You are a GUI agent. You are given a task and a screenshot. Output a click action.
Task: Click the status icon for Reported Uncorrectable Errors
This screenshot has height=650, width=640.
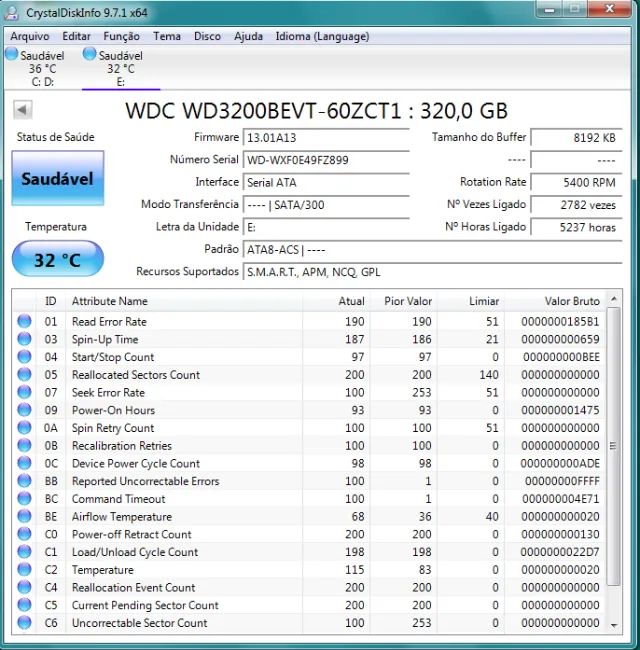coord(24,481)
